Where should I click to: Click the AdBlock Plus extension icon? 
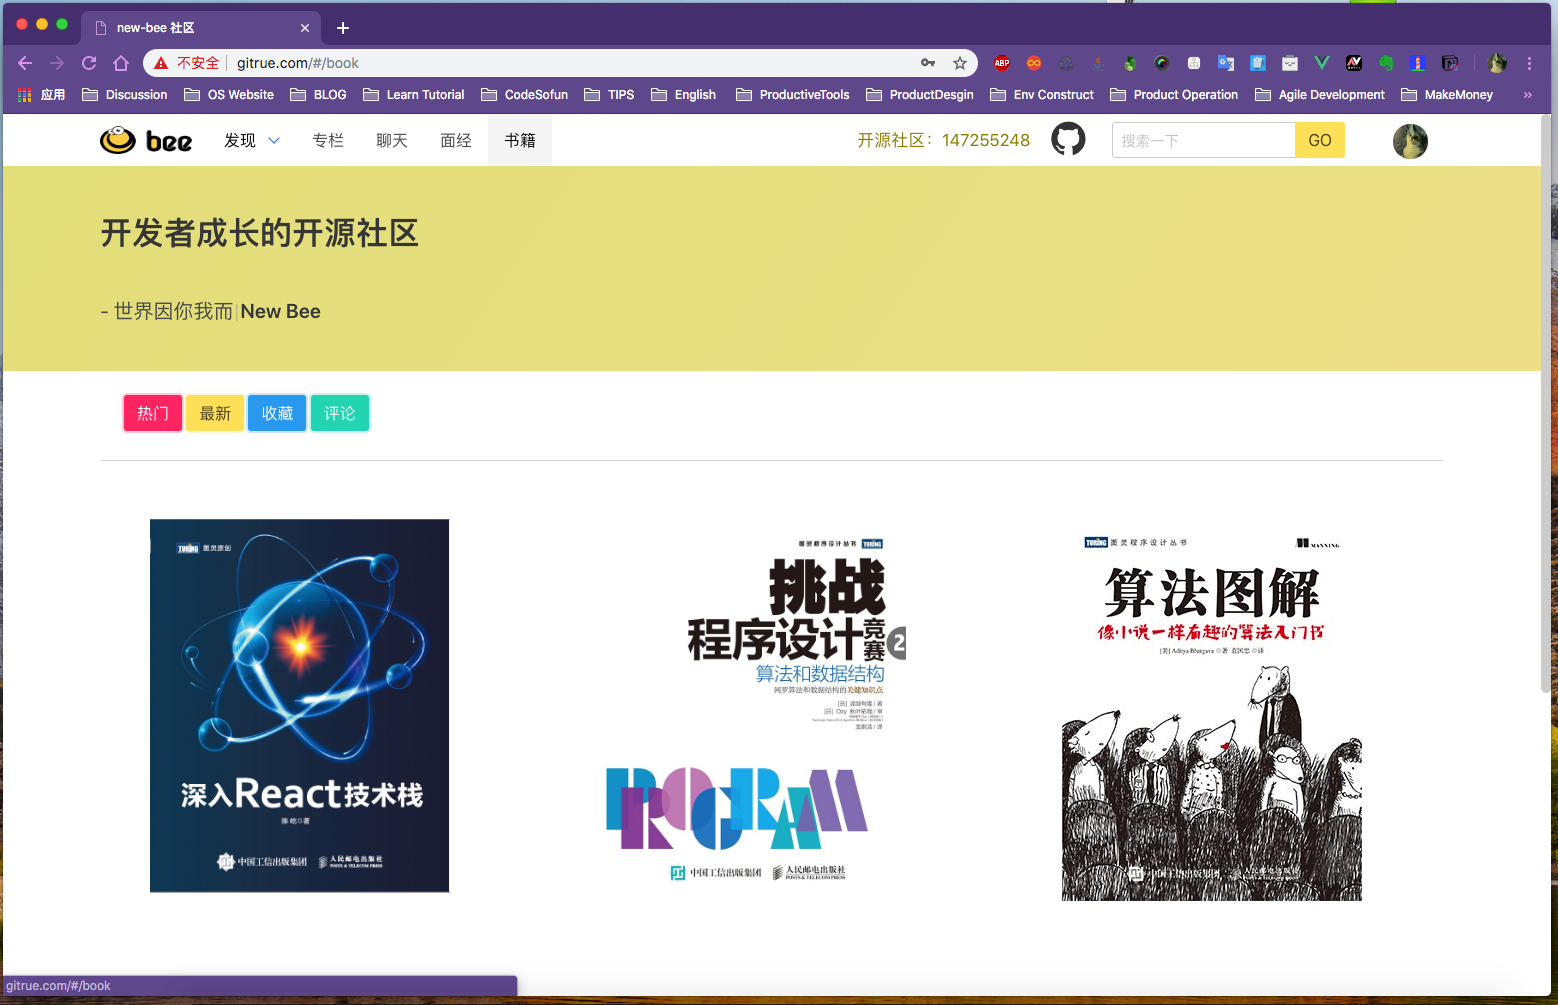pyautogui.click(x=1002, y=63)
